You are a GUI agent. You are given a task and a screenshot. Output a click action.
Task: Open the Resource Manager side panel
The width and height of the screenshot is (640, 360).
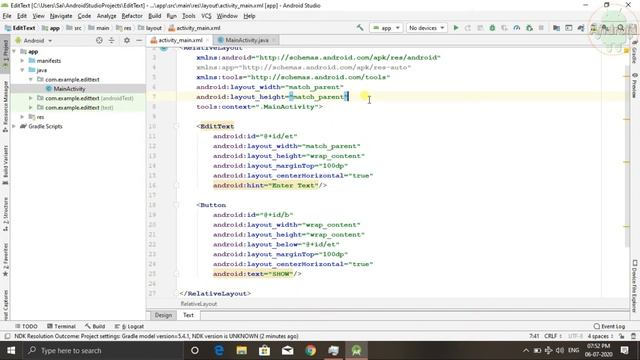pyautogui.click(x=5, y=106)
